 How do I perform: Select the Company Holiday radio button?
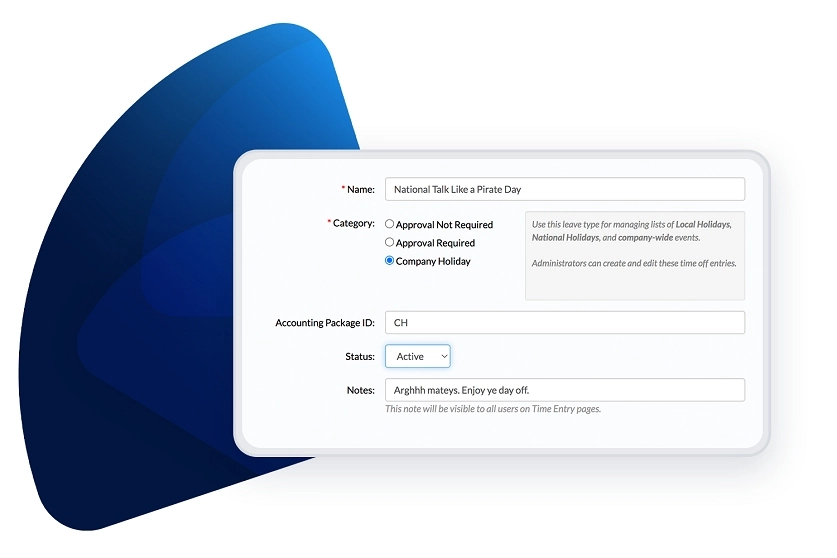pos(390,261)
